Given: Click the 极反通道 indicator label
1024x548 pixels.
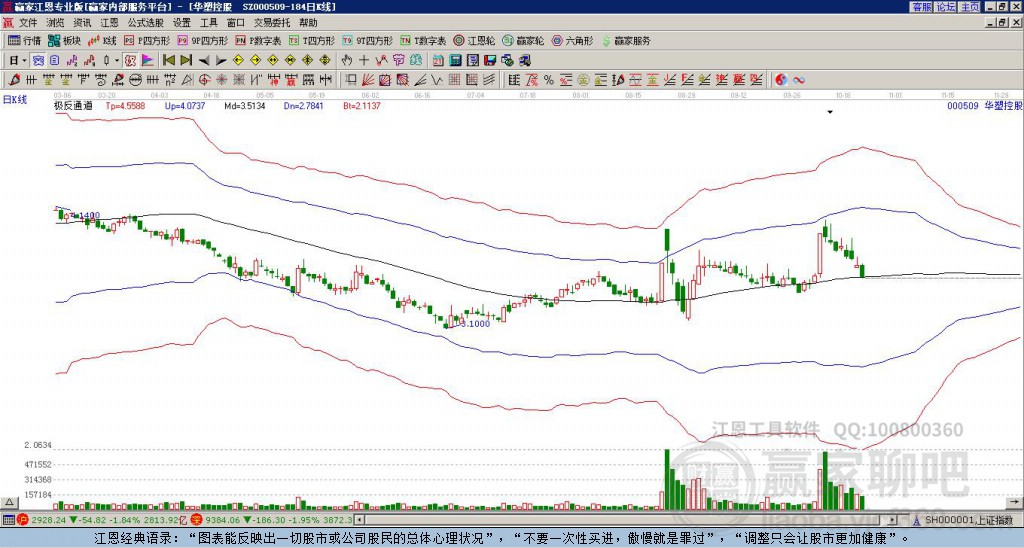Looking at the screenshot, I should point(73,105).
